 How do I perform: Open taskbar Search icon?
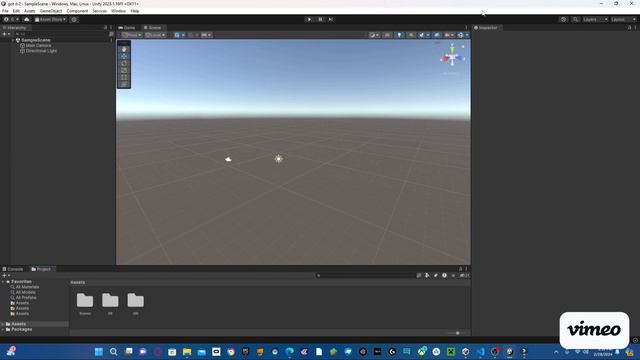[x=113, y=351]
